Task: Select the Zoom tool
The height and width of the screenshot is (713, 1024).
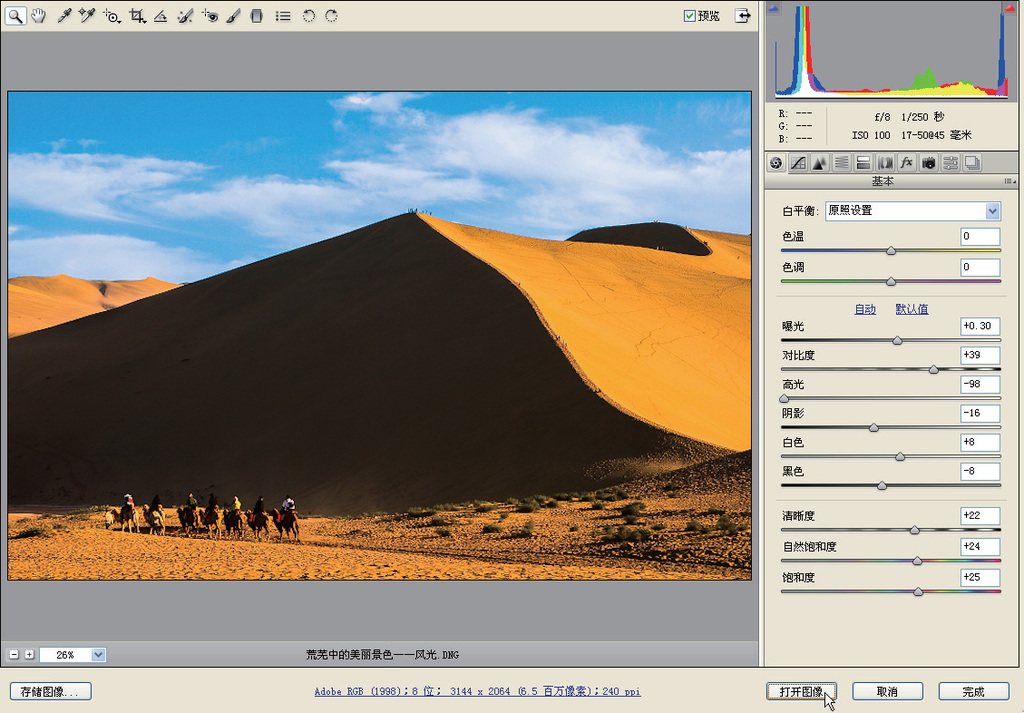Action: click(15, 16)
